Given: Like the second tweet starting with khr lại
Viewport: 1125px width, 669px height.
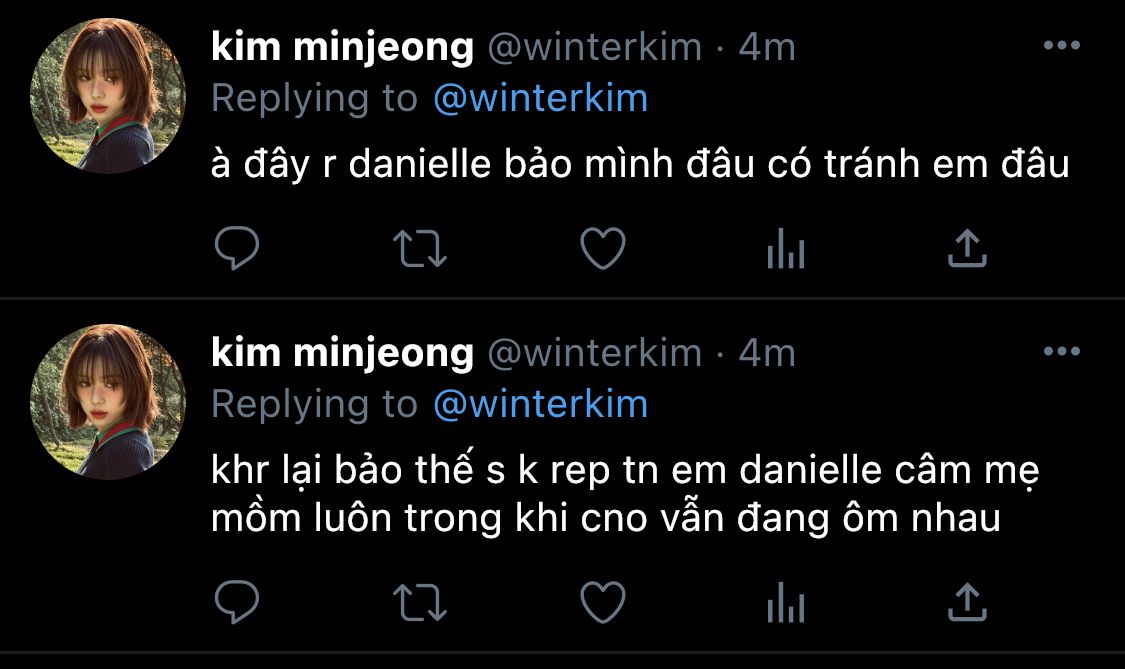Looking at the screenshot, I should (603, 602).
